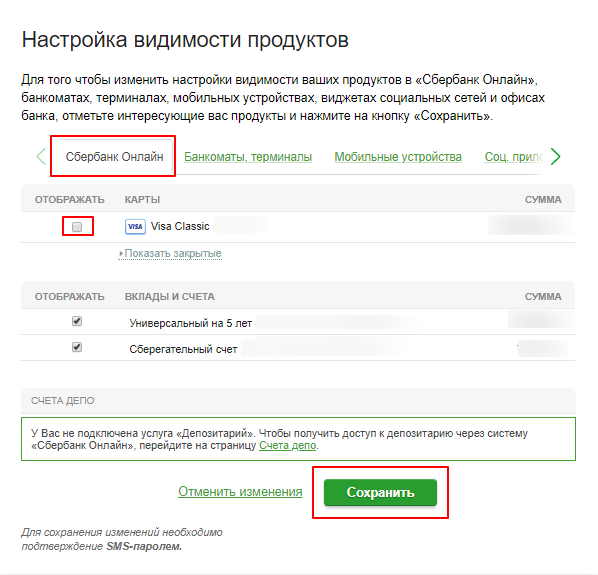Uncheck display for Универсальный на 5 лет
598x575 pixels.
pyautogui.click(x=77, y=321)
